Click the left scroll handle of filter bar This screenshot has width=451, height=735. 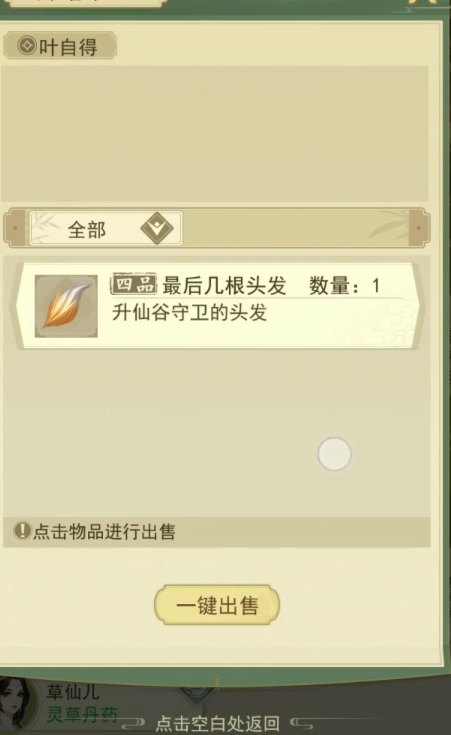[15, 228]
